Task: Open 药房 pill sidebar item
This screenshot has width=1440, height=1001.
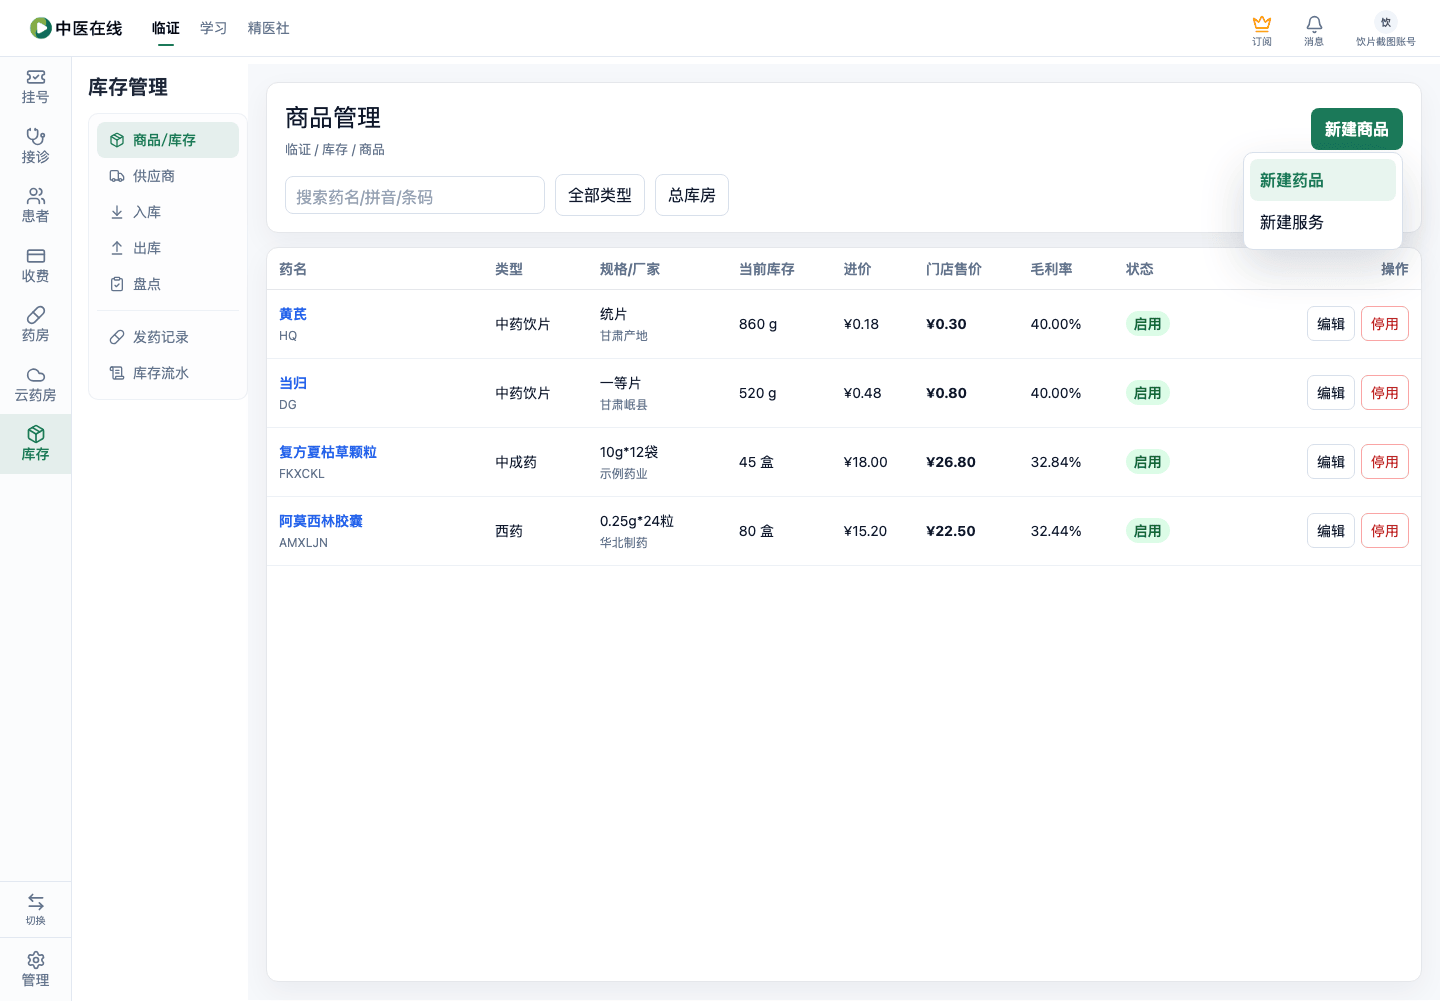Action: 36,325
